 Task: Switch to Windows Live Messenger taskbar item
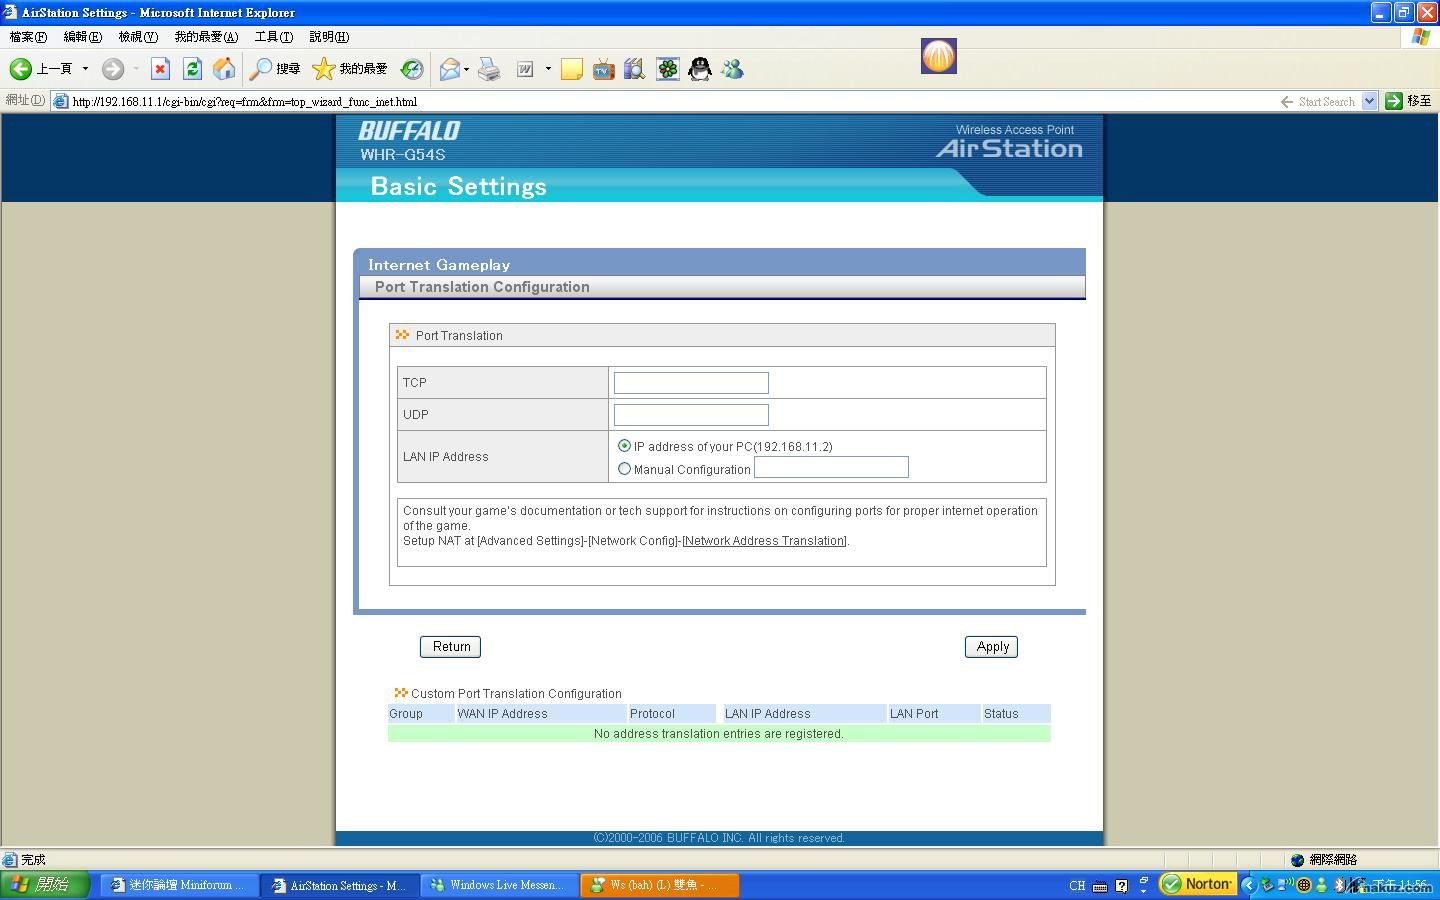click(x=497, y=885)
